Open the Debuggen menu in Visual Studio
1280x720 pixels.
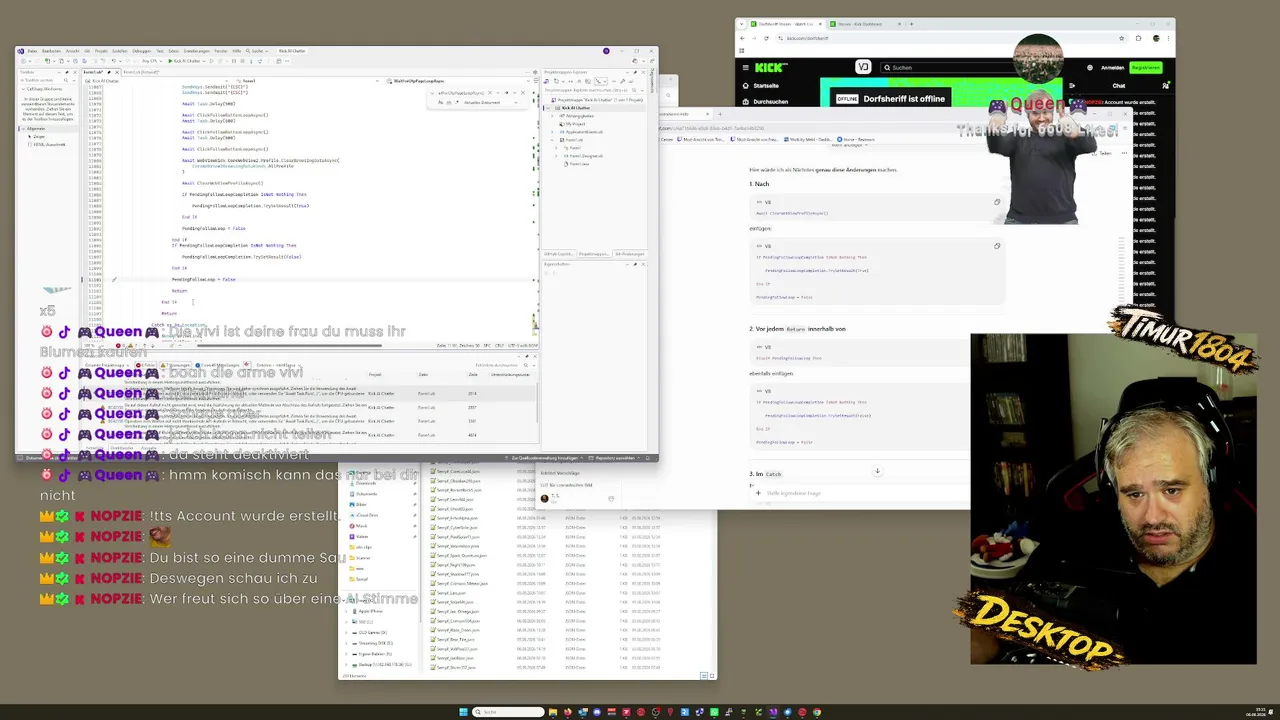coord(141,51)
